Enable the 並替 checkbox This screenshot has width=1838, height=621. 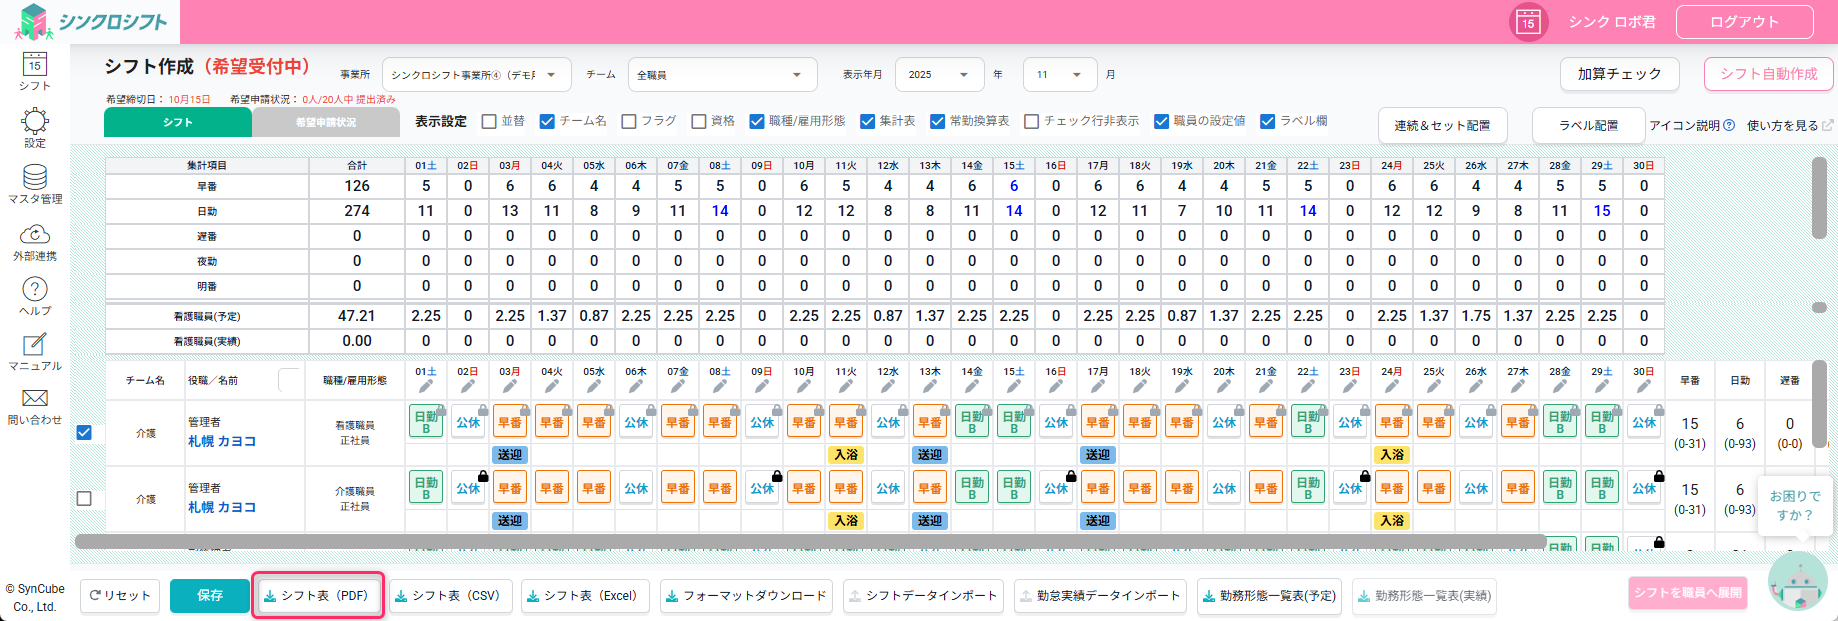pos(489,121)
